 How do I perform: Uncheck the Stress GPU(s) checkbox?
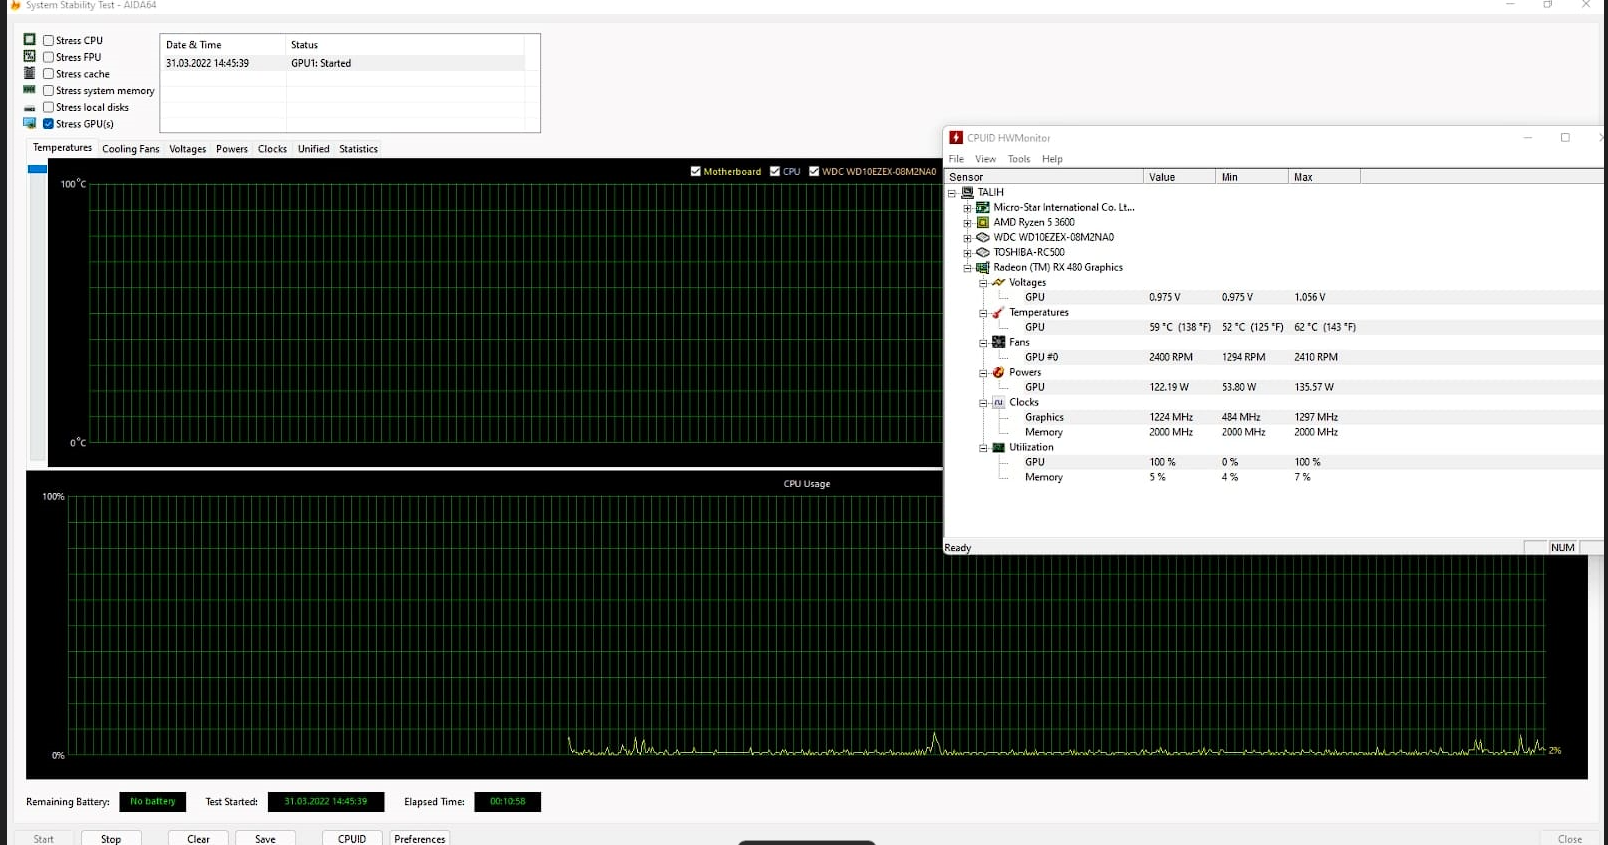click(x=48, y=124)
